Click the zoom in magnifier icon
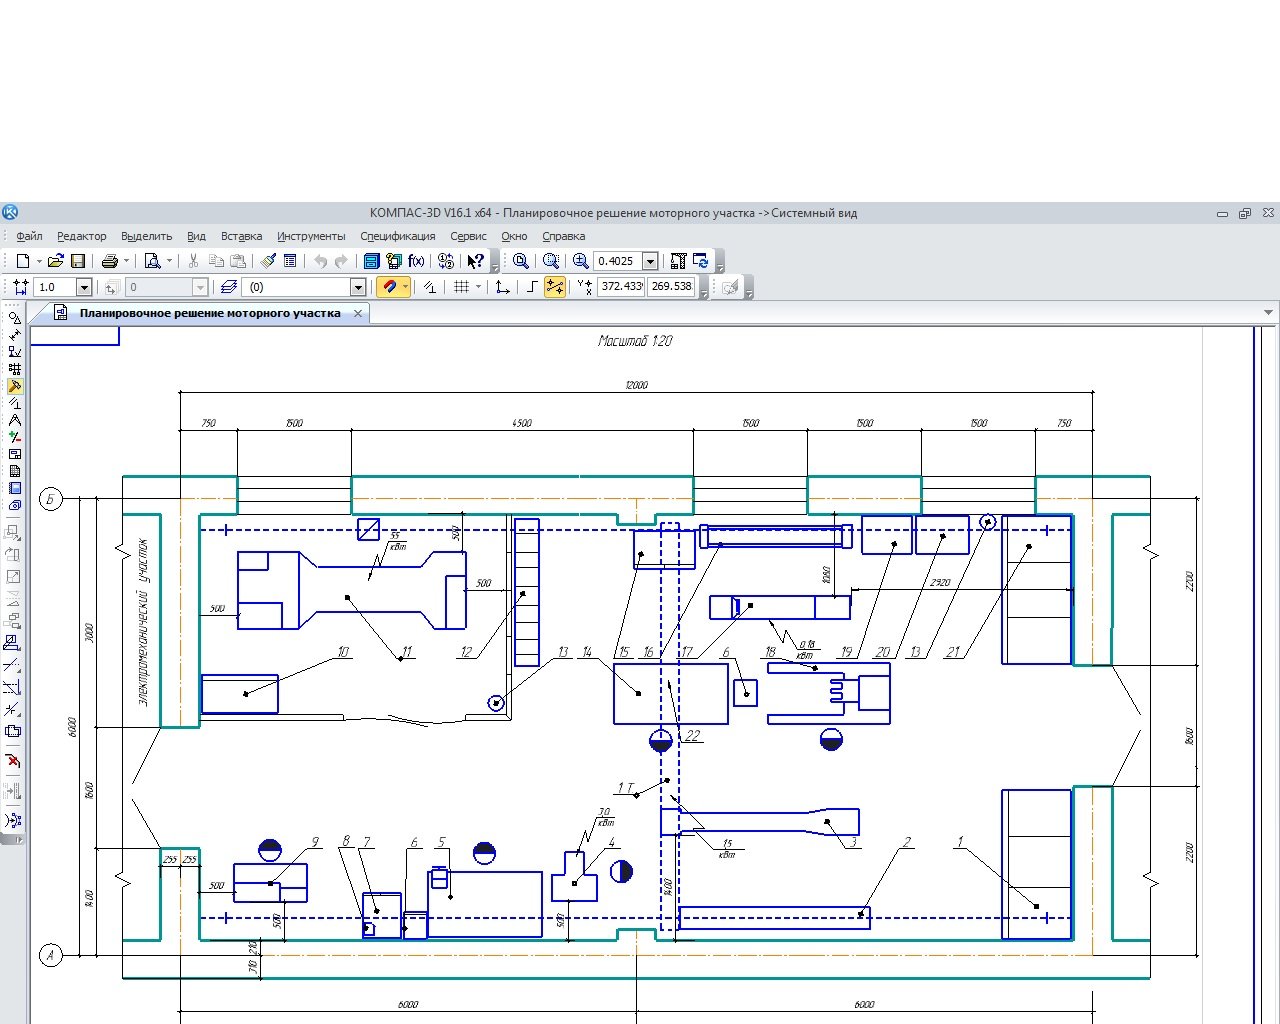Image resolution: width=1280 pixels, height=1024 pixels. click(580, 261)
